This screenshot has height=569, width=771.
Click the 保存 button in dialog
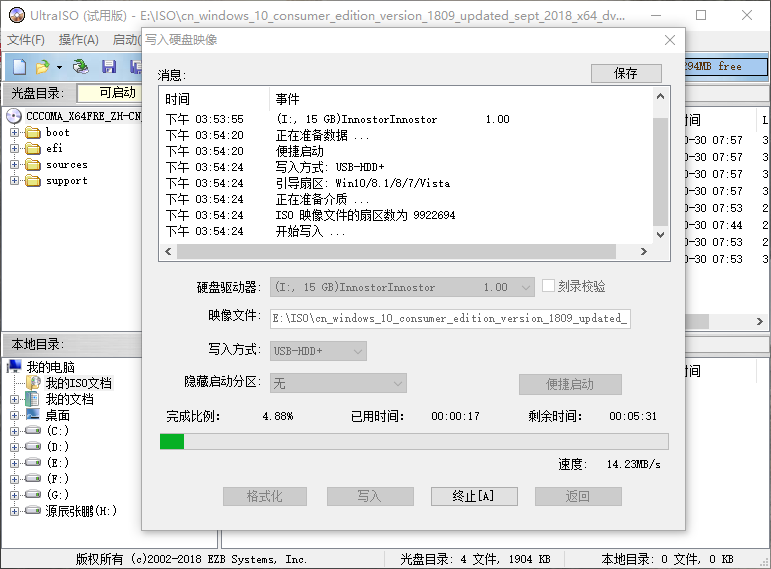[x=626, y=74]
